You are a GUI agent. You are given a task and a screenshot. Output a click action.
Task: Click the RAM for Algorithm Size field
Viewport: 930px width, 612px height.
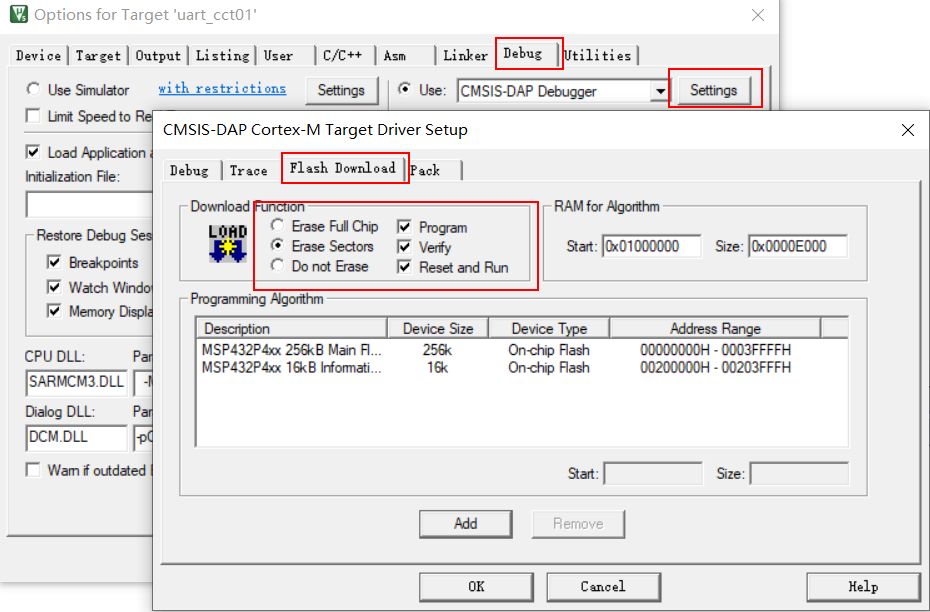pyautogui.click(x=798, y=246)
